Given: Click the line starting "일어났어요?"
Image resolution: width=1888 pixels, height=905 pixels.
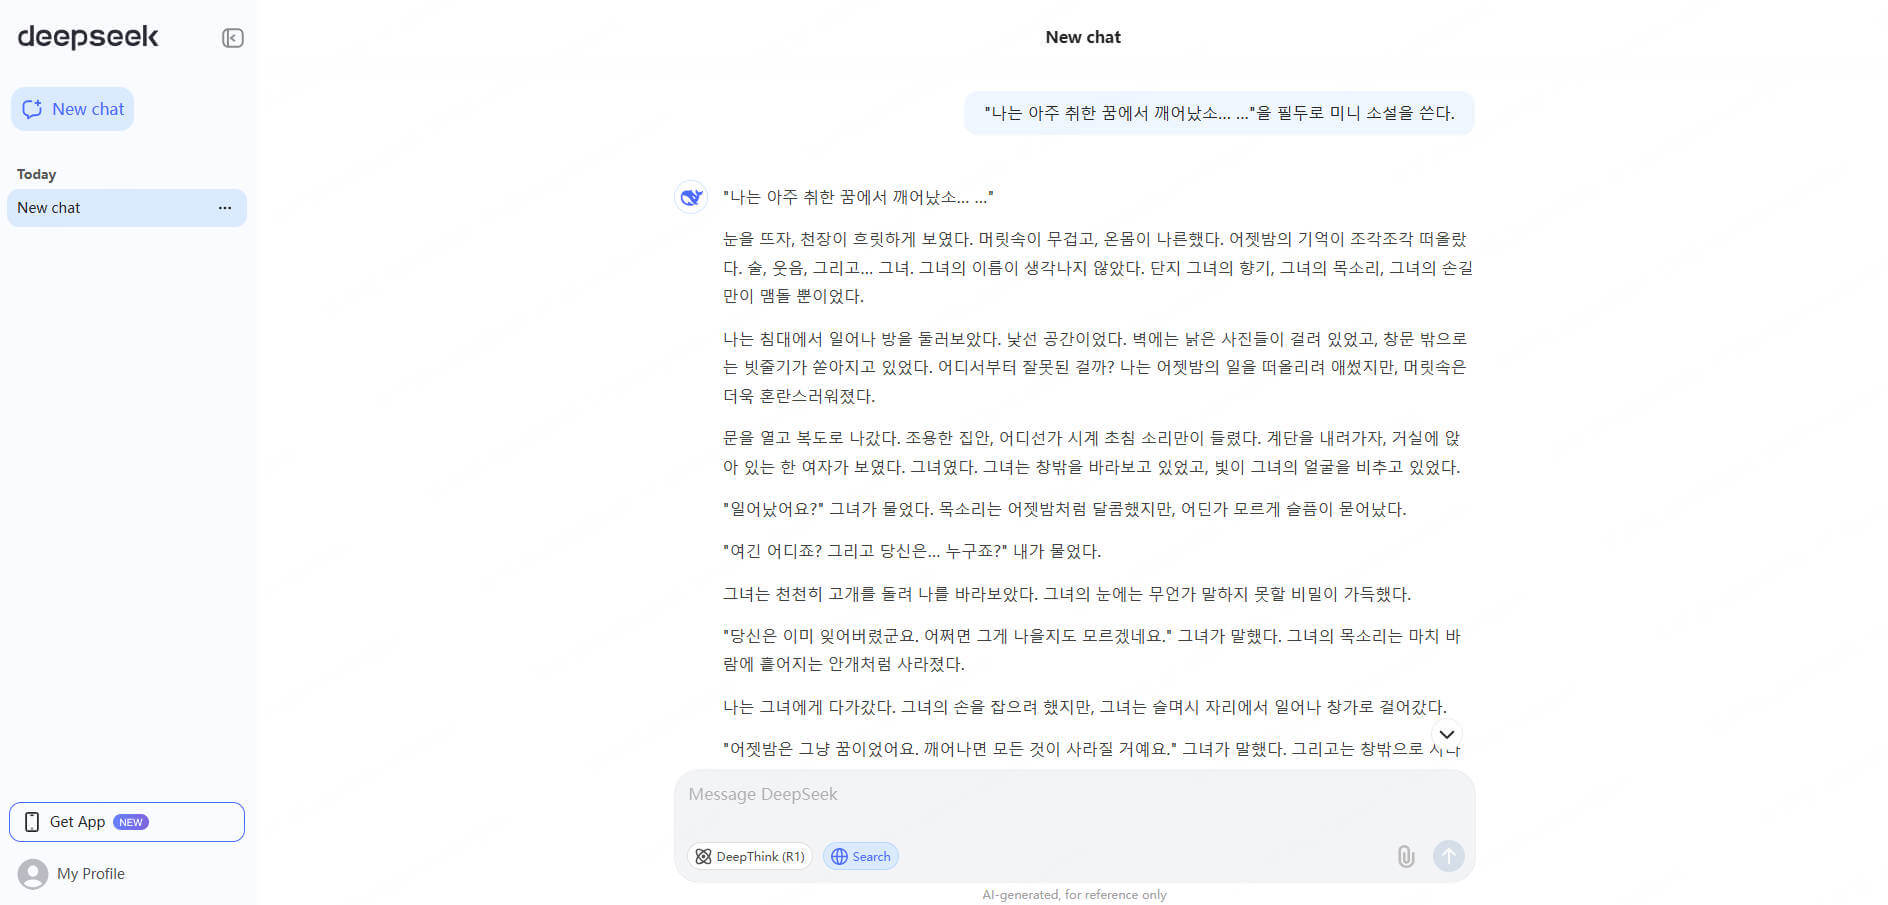Looking at the screenshot, I should [x=1064, y=509].
